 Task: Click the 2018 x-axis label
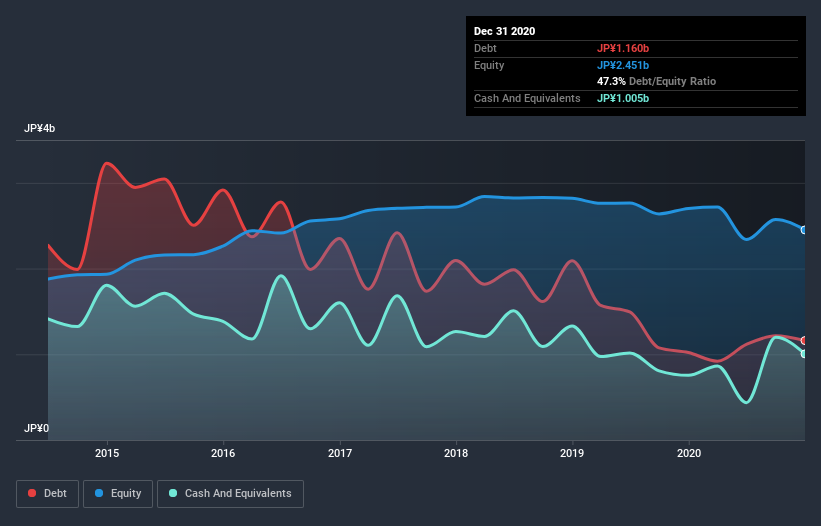coord(456,453)
